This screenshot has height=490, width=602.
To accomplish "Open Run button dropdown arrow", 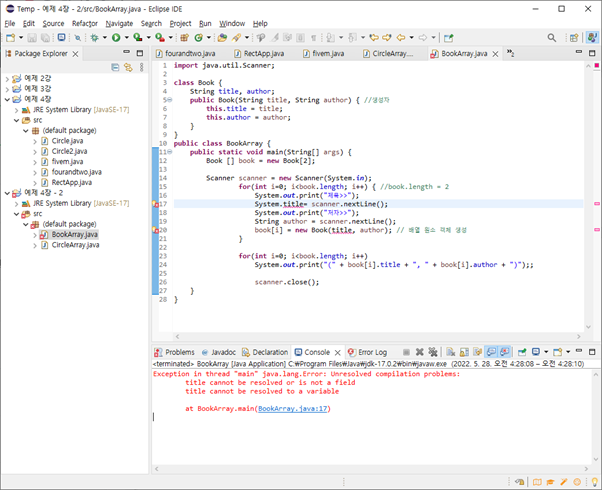I will click(x=126, y=38).
